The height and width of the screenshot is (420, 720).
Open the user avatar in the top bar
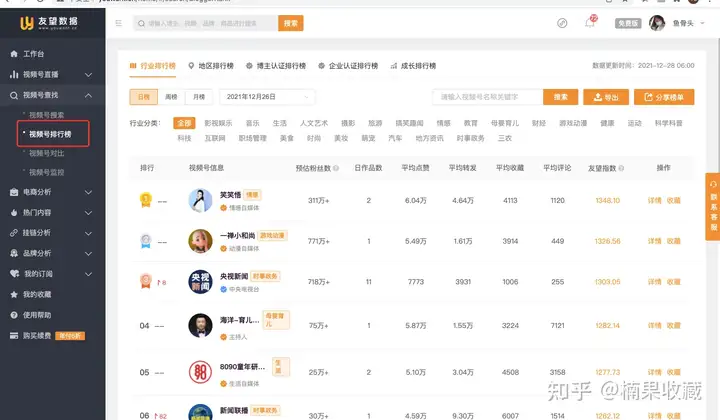657,23
